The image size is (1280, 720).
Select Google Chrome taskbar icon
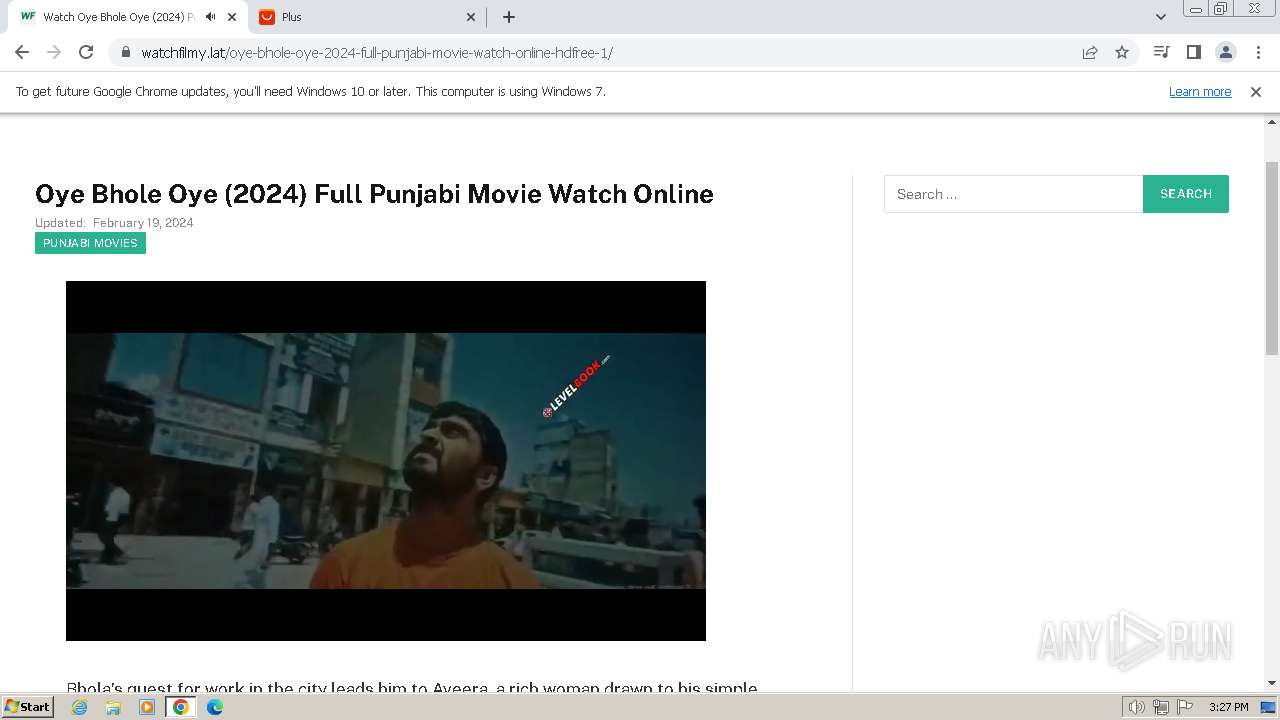coord(181,707)
